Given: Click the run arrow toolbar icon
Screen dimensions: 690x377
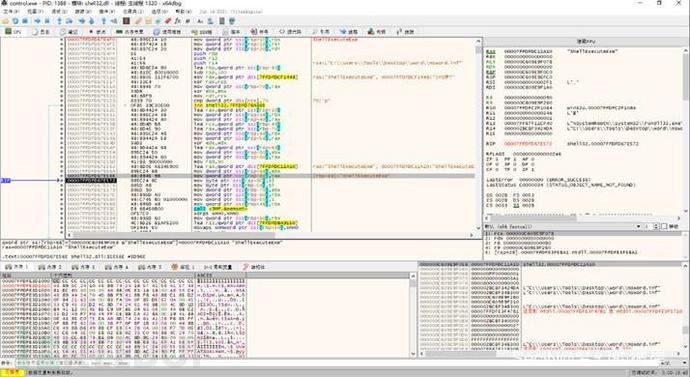Looking at the screenshot, I should (37, 21).
